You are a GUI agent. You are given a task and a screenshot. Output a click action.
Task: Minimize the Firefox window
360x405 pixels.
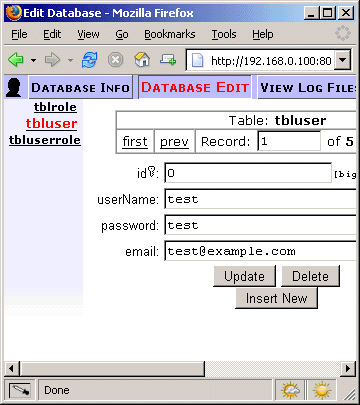pyautogui.click(x=311, y=13)
